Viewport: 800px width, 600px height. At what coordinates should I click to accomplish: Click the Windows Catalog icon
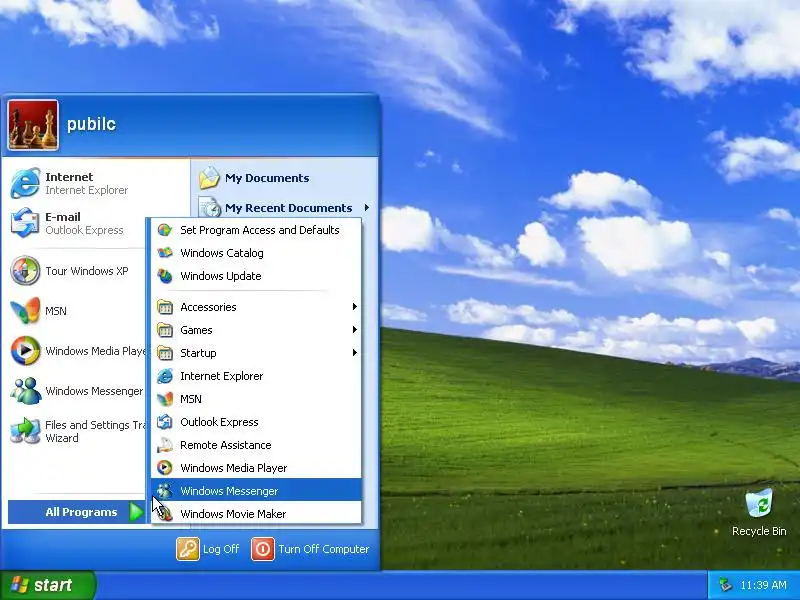(x=165, y=253)
